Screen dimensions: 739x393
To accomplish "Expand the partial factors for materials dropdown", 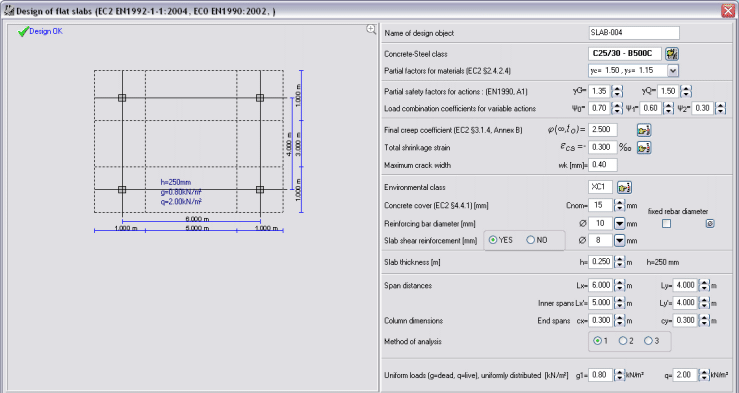I will coord(673,71).
